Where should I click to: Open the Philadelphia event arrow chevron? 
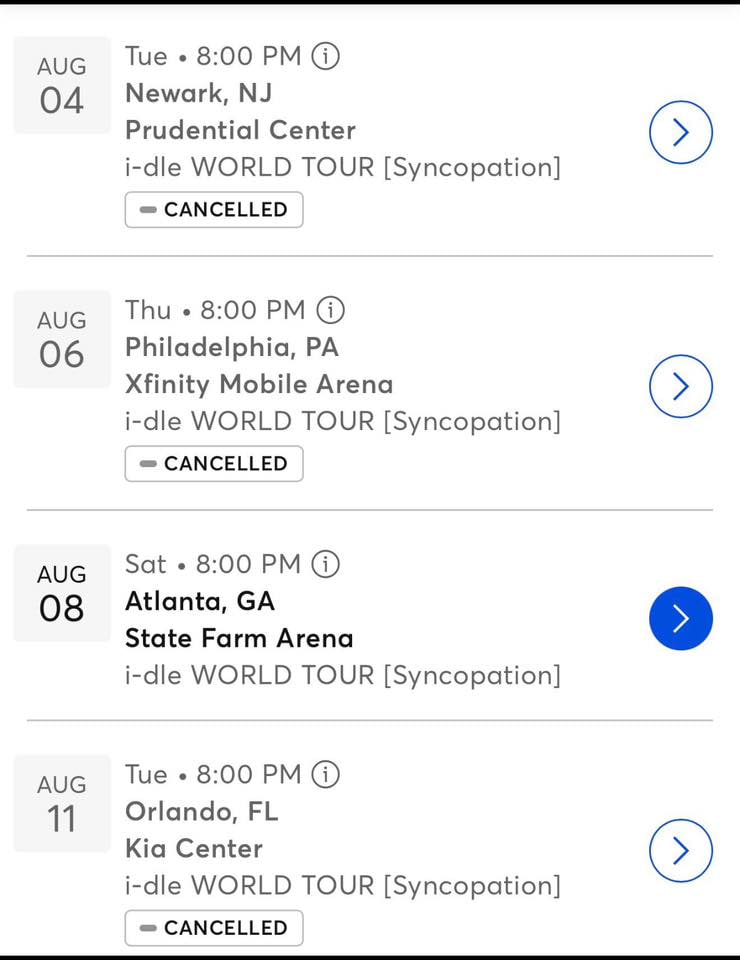click(680, 386)
